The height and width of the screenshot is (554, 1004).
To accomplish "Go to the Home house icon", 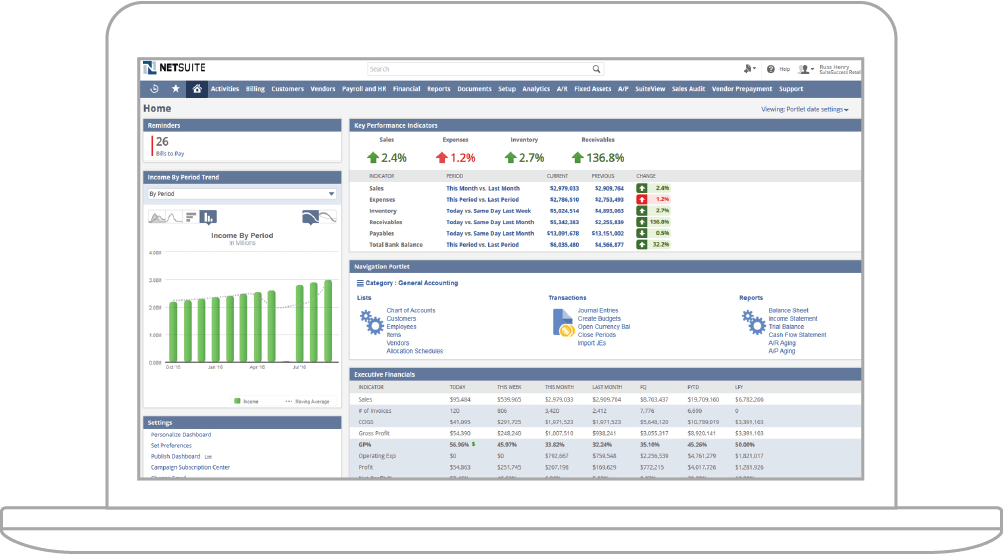I will [x=197, y=89].
